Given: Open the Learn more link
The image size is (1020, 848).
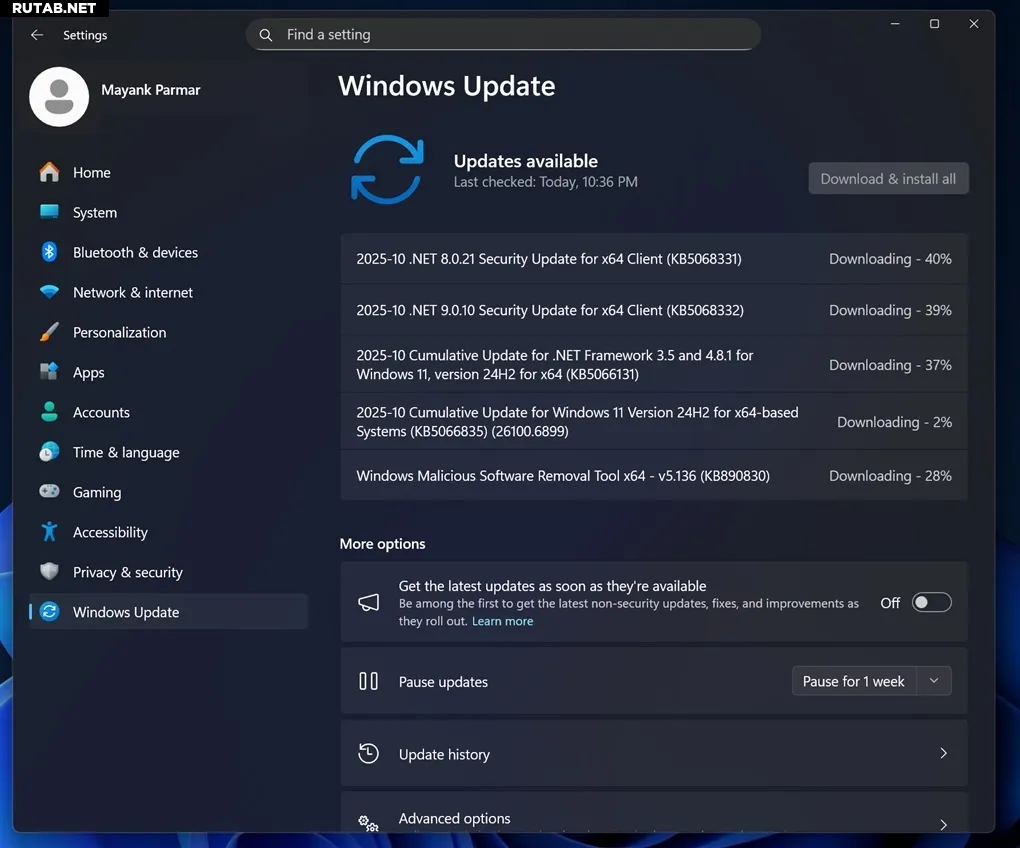Looking at the screenshot, I should [x=502, y=621].
